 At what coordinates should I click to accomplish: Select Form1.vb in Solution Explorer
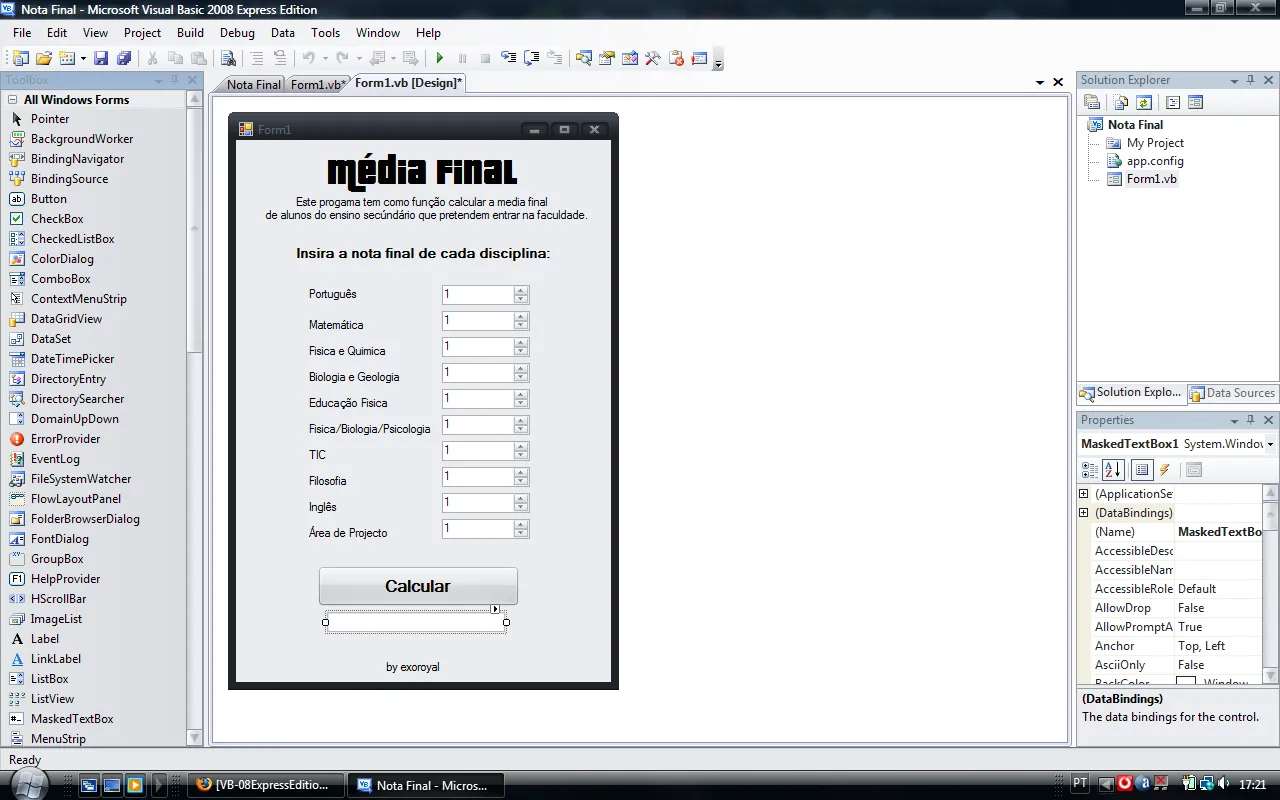click(x=1150, y=178)
